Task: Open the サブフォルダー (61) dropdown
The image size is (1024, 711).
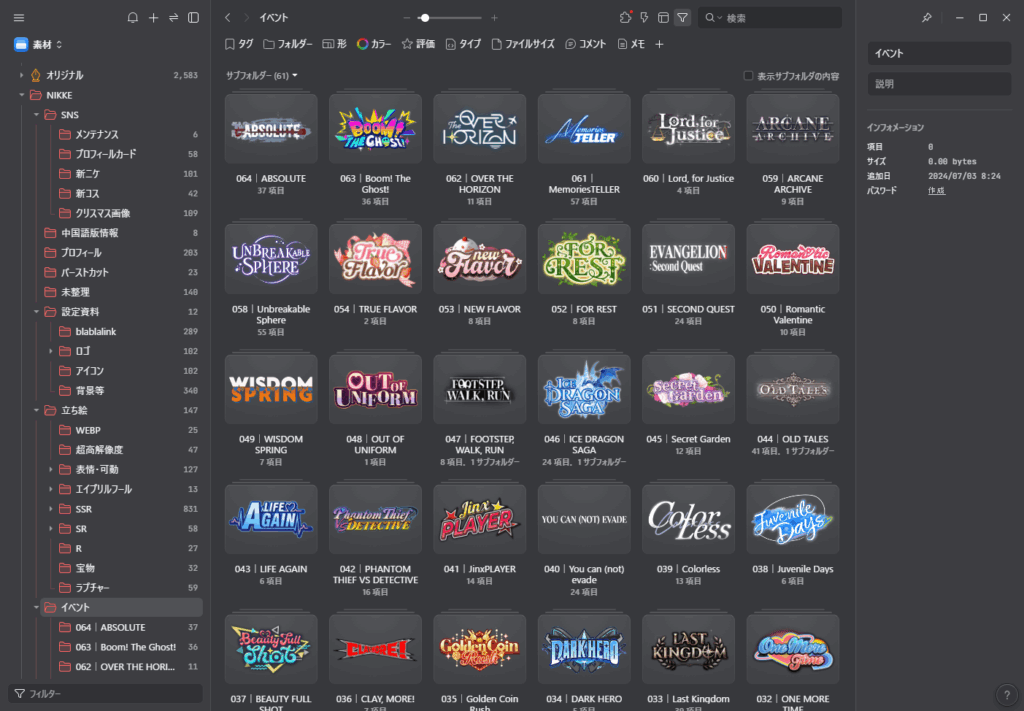Action: click(262, 76)
